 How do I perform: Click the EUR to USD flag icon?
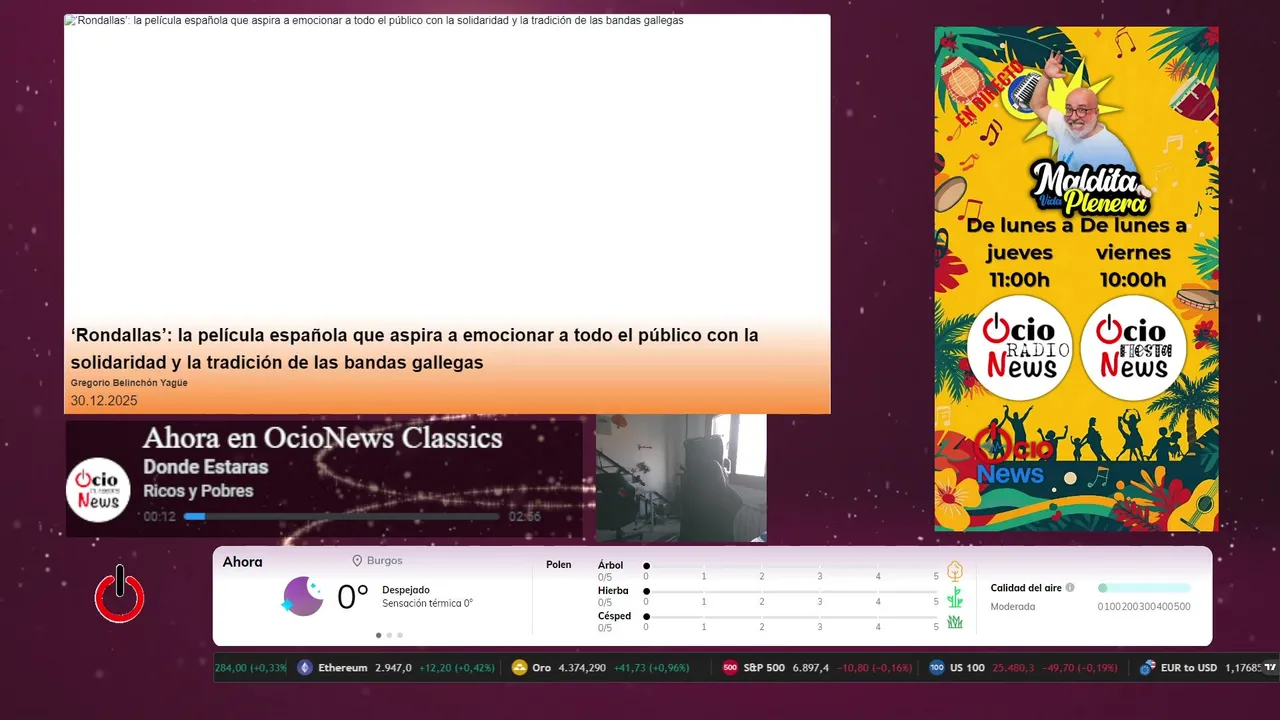click(1147, 668)
